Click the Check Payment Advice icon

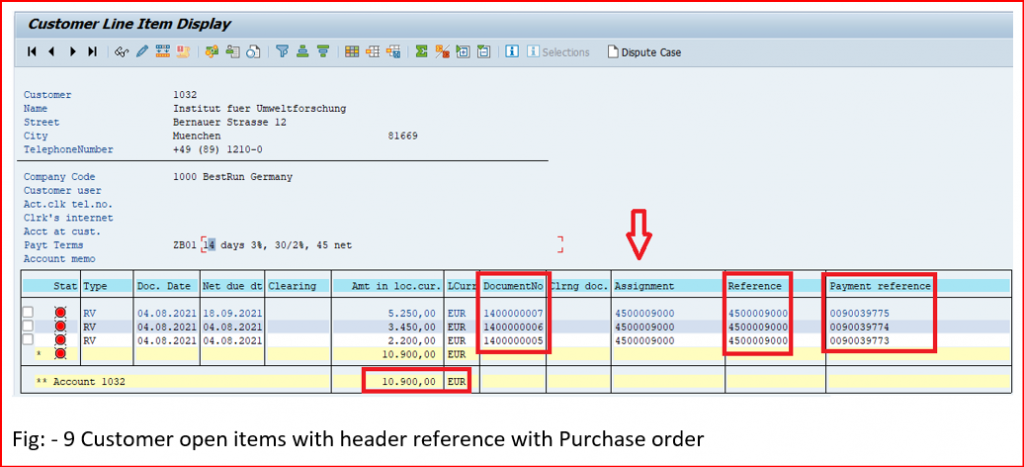183,52
